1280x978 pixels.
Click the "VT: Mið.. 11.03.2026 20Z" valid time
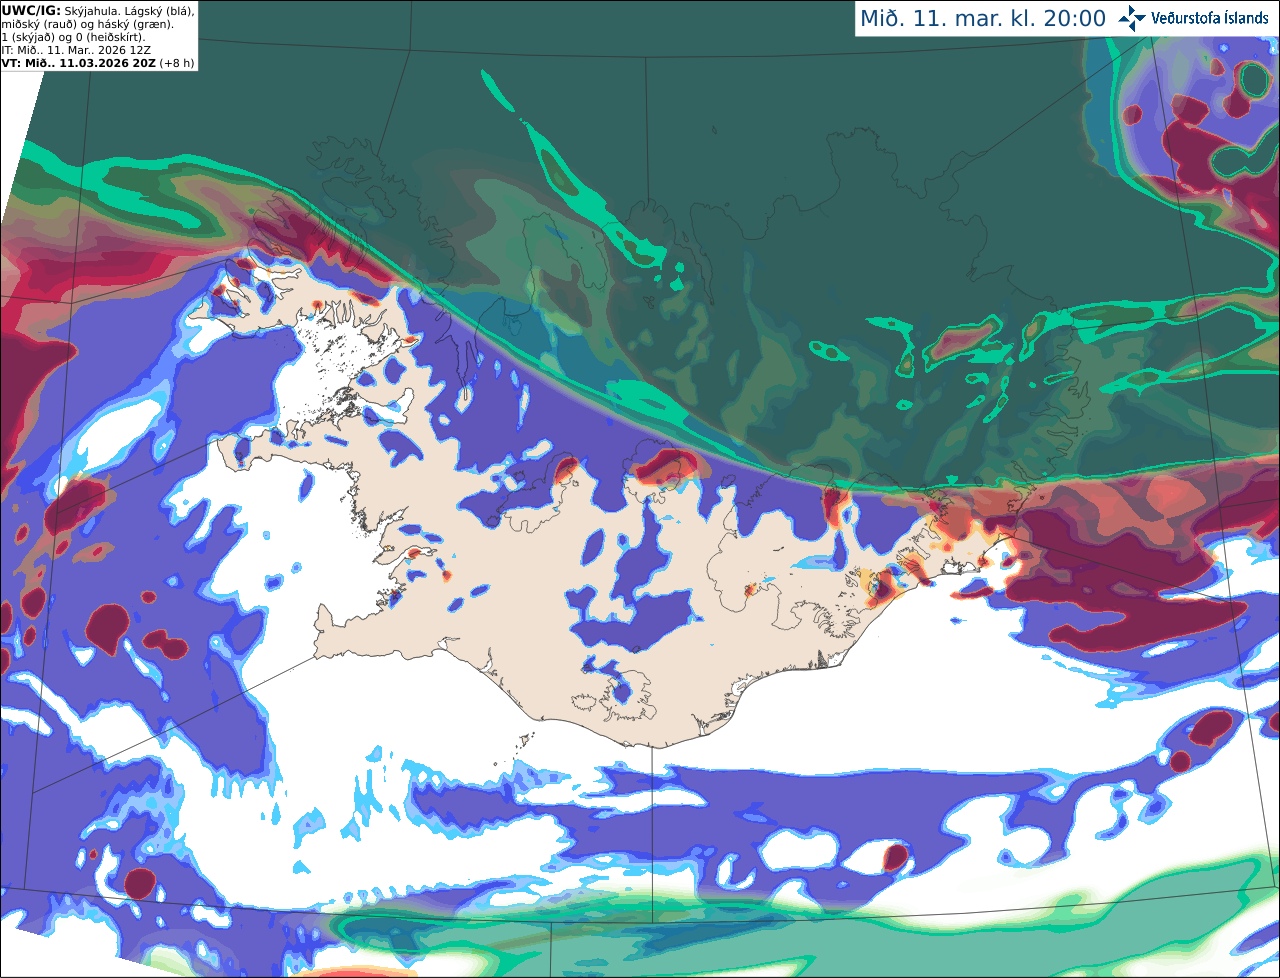[x=76, y=63]
